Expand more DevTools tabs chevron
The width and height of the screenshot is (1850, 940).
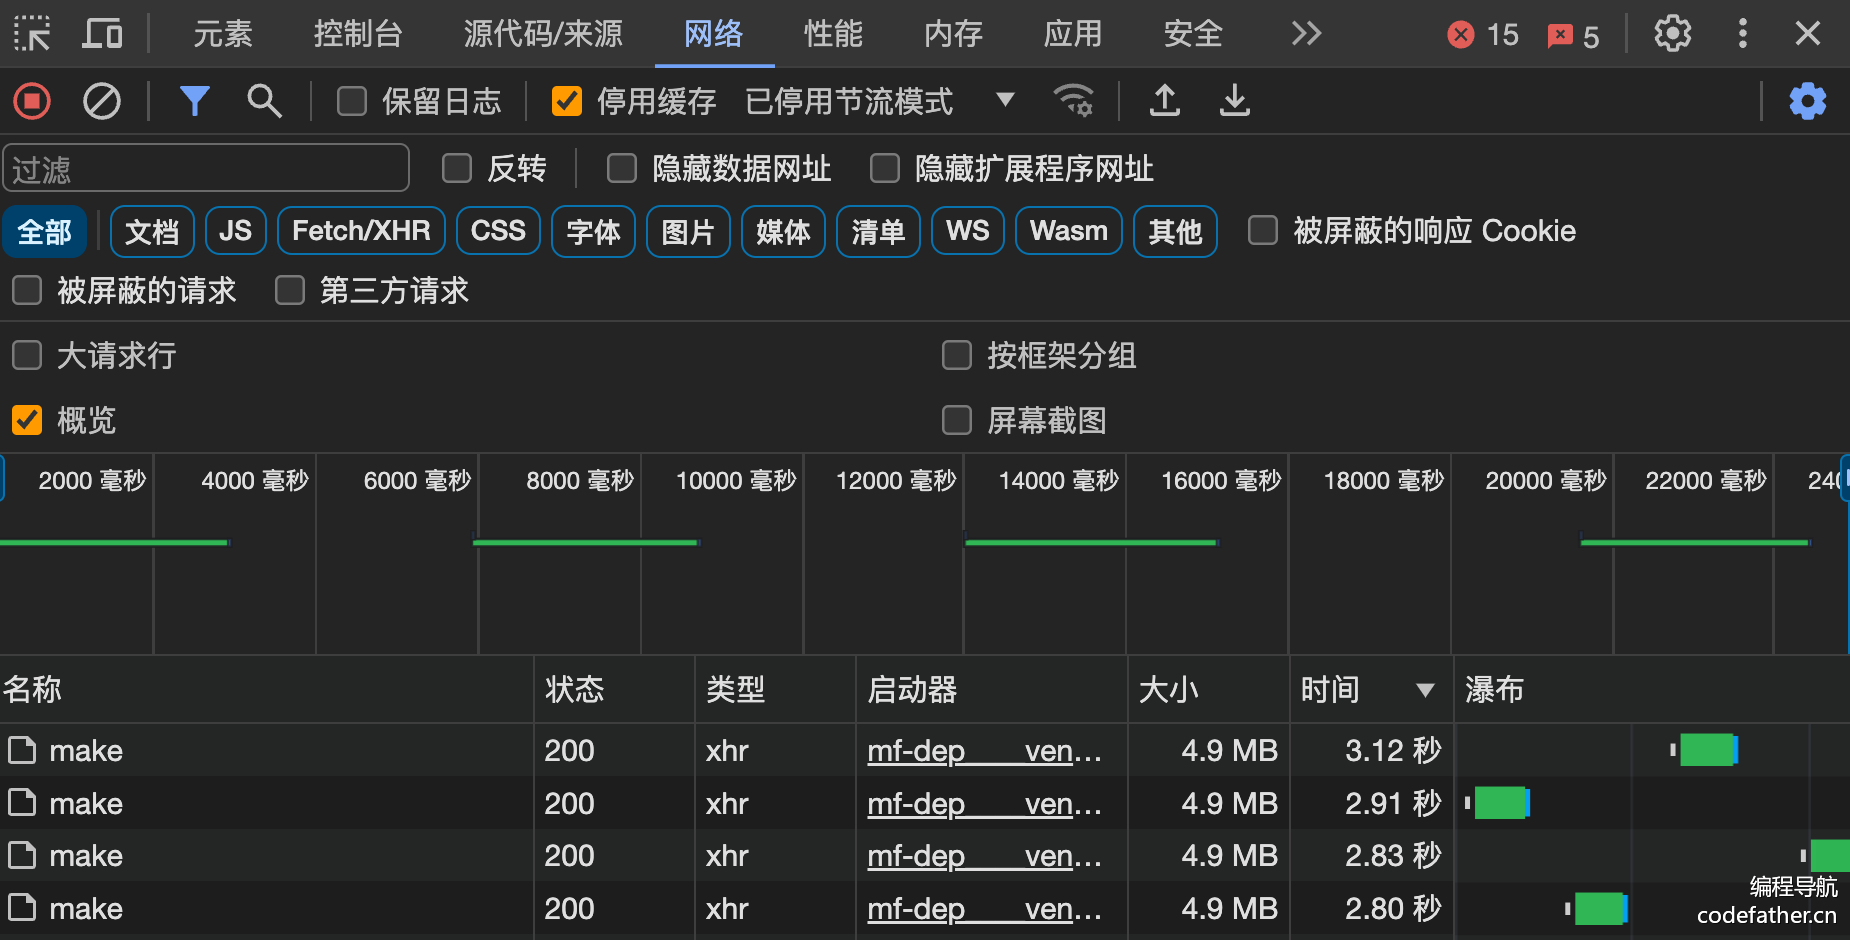(1306, 34)
